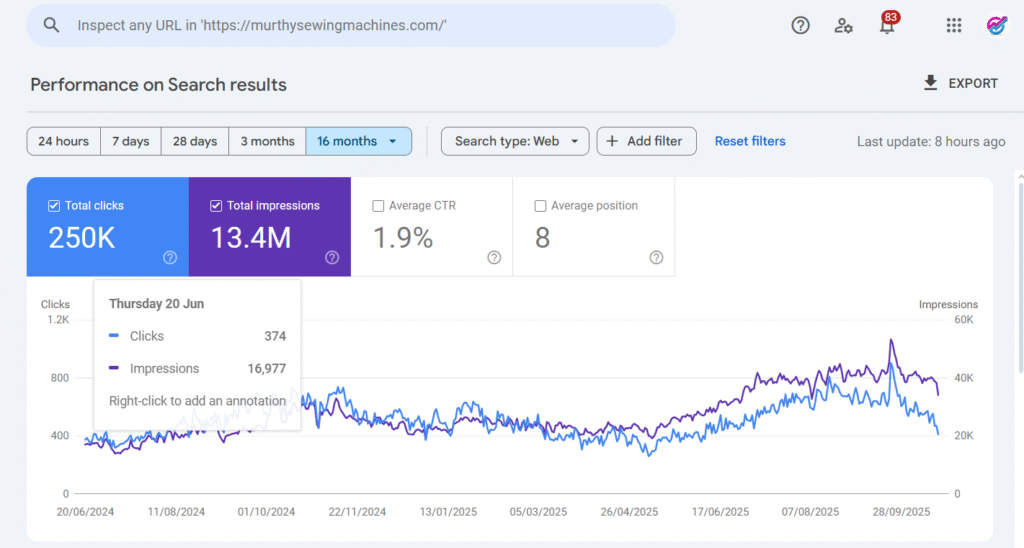Click the Add filter button

(646, 141)
